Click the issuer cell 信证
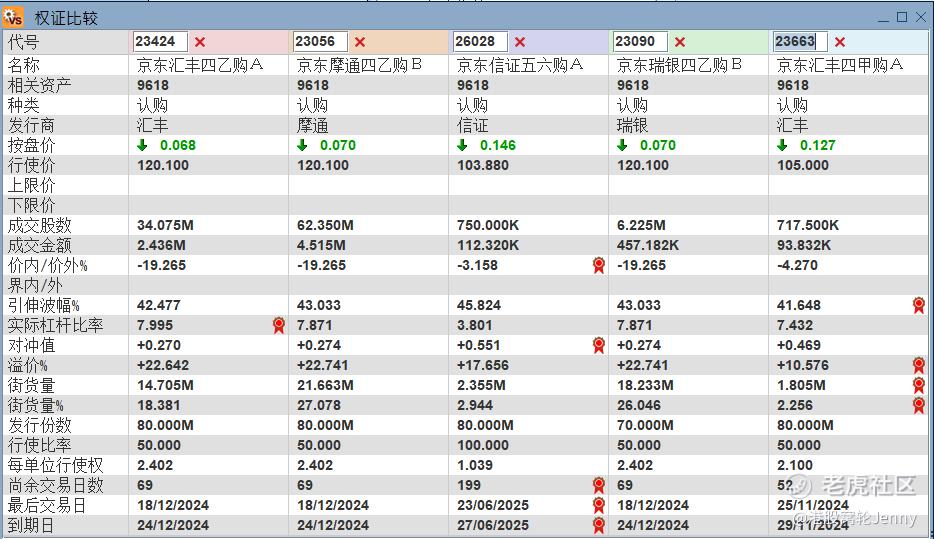The image size is (934, 539). tap(472, 125)
